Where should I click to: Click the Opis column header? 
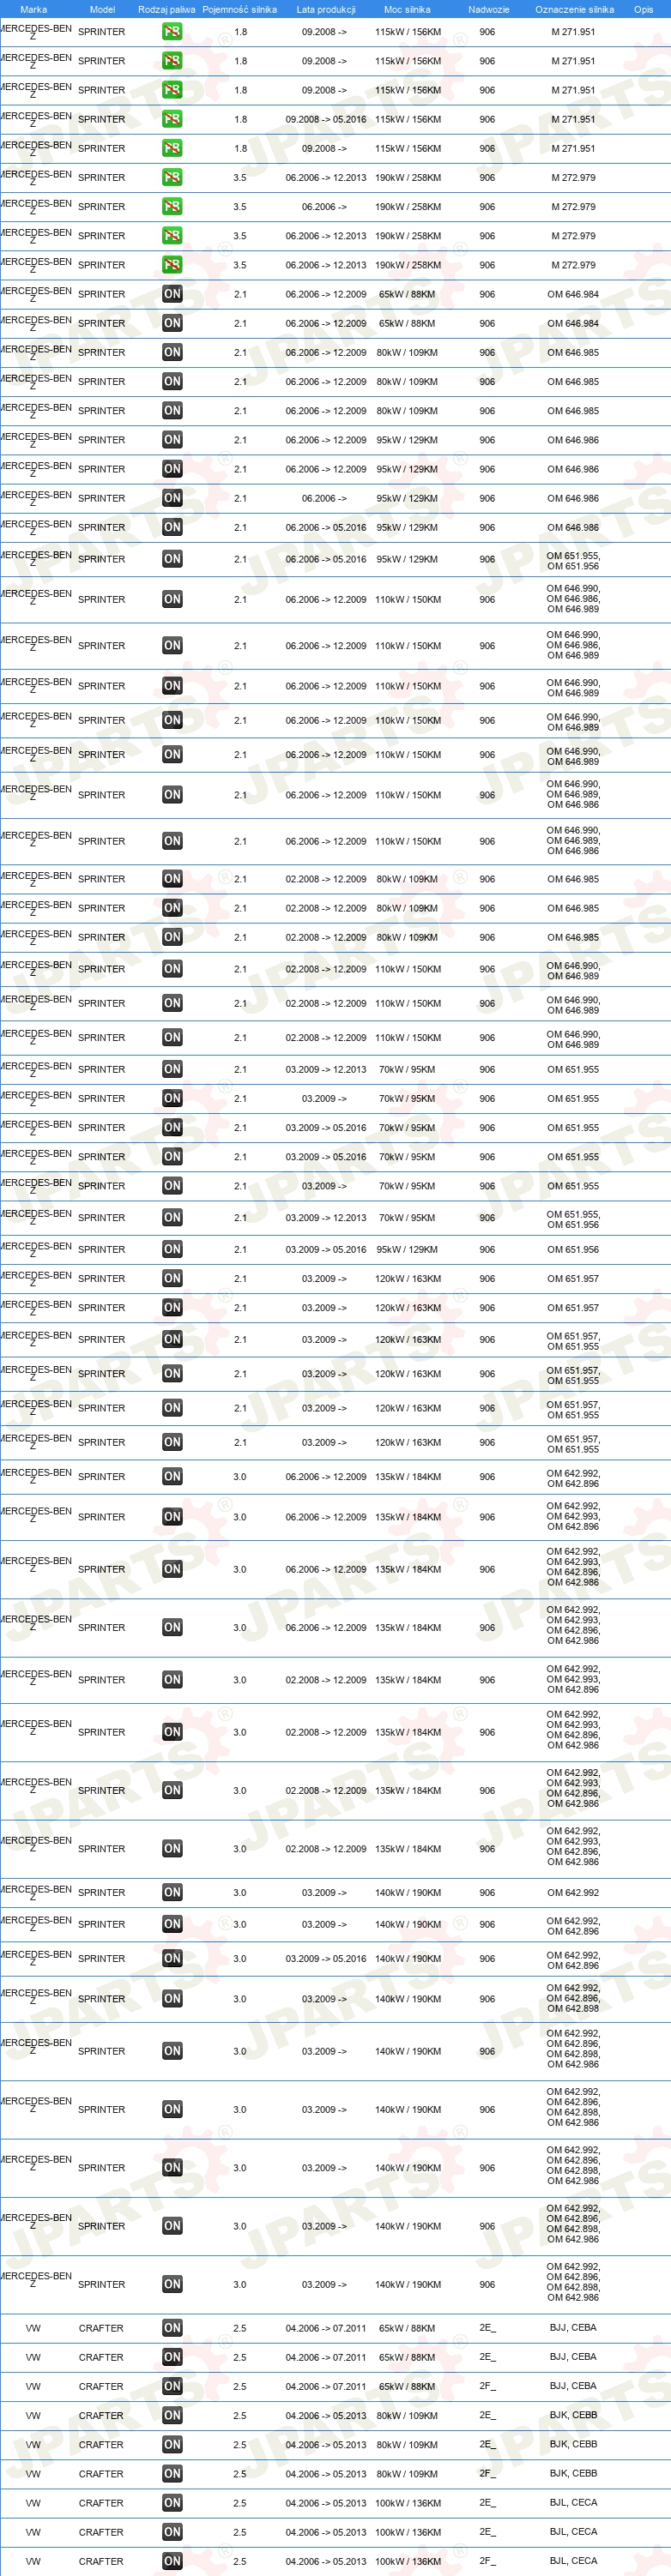pyautogui.click(x=643, y=9)
